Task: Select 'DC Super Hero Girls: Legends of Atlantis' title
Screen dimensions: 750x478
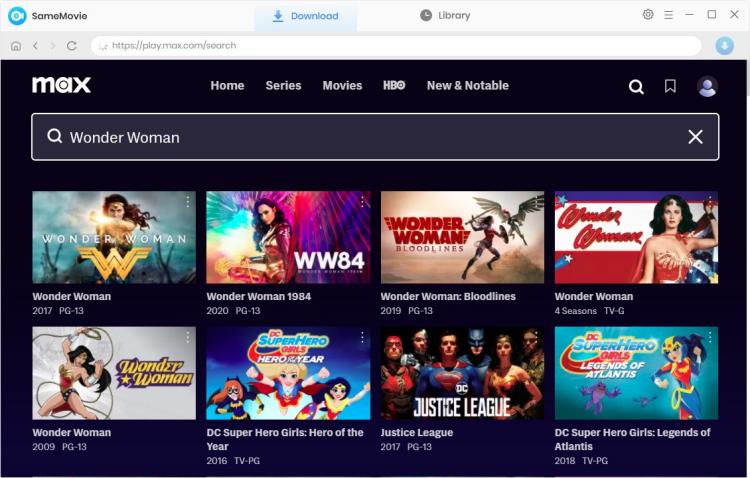Action: tap(632, 439)
